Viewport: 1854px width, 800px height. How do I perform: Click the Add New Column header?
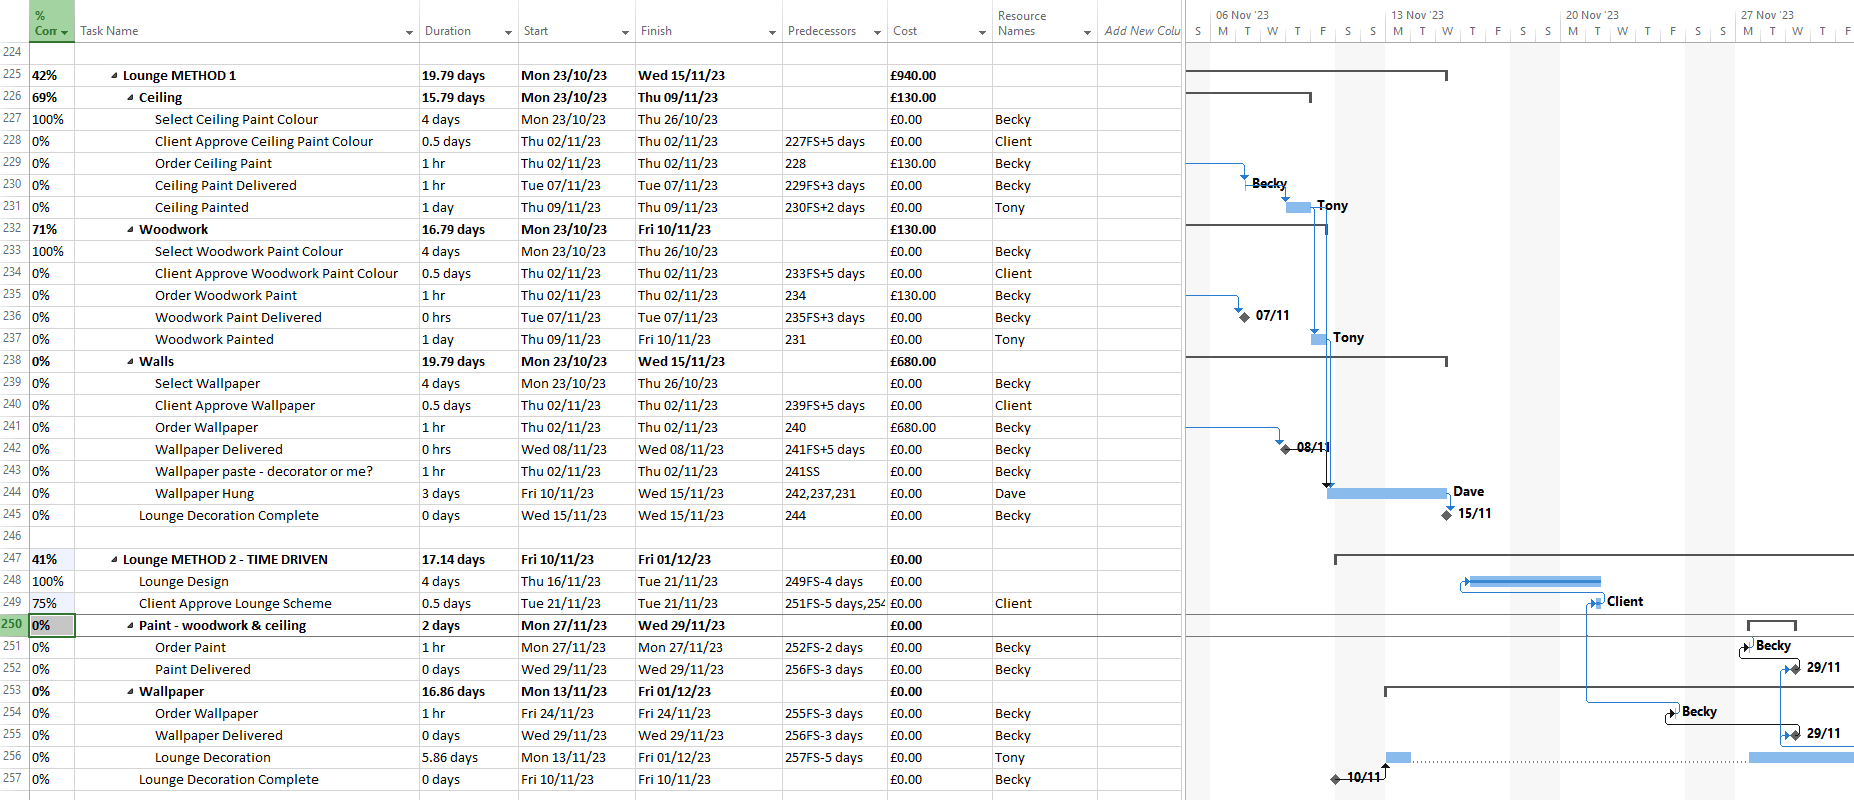point(1141,31)
